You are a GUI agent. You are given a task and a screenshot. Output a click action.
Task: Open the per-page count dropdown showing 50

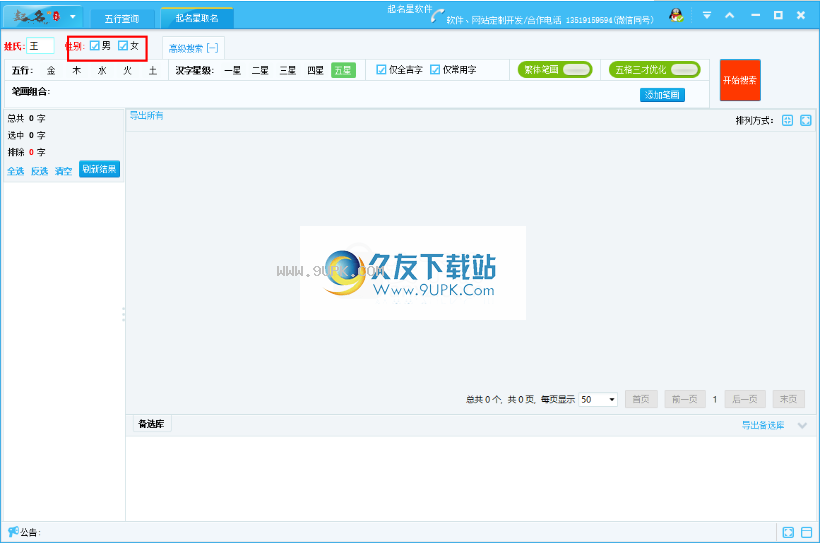click(598, 399)
